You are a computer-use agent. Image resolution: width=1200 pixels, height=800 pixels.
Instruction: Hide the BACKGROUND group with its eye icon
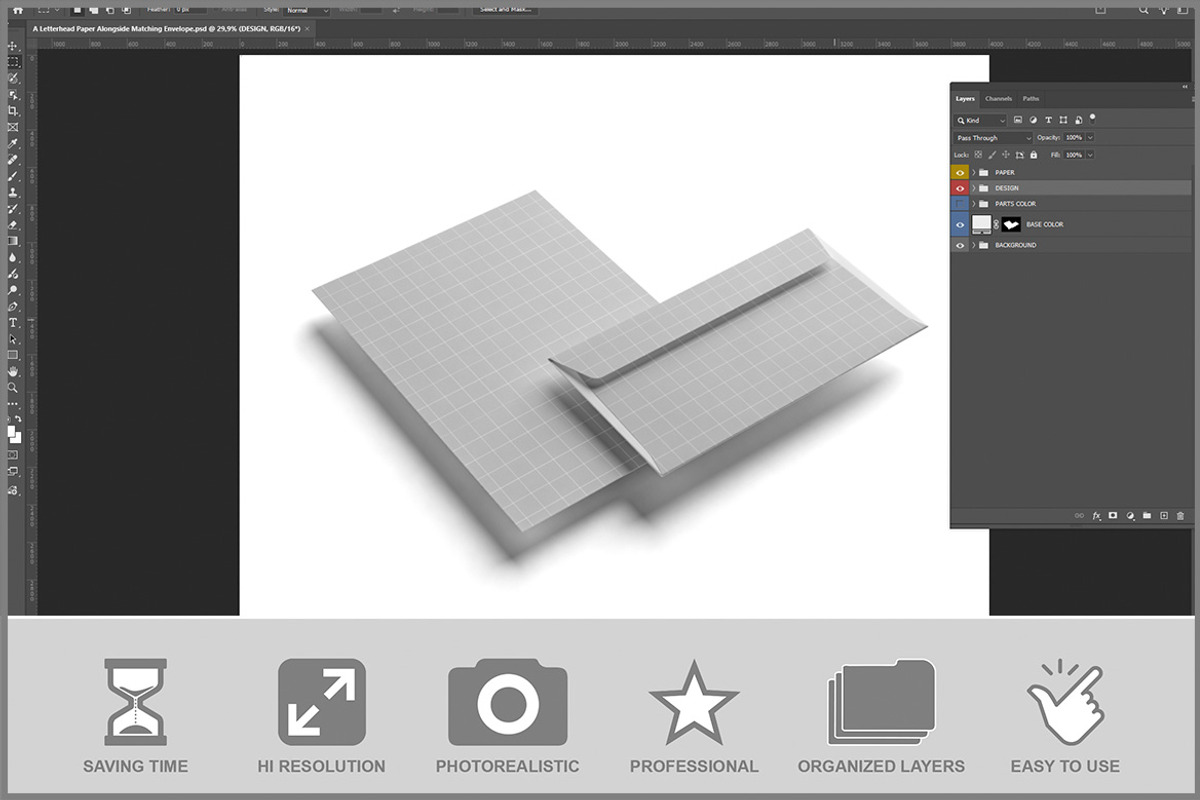pos(960,245)
